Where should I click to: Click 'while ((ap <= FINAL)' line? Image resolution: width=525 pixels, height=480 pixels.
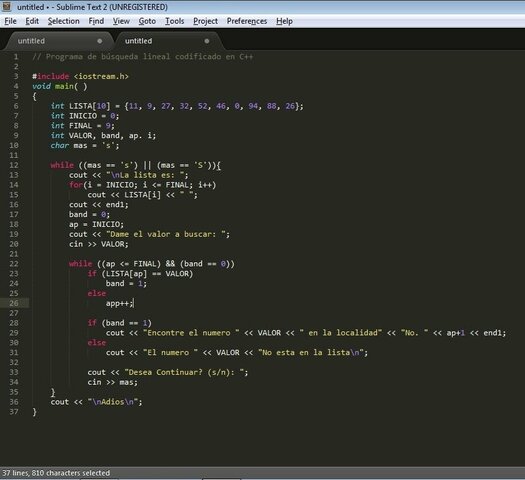pyautogui.click(x=152, y=264)
